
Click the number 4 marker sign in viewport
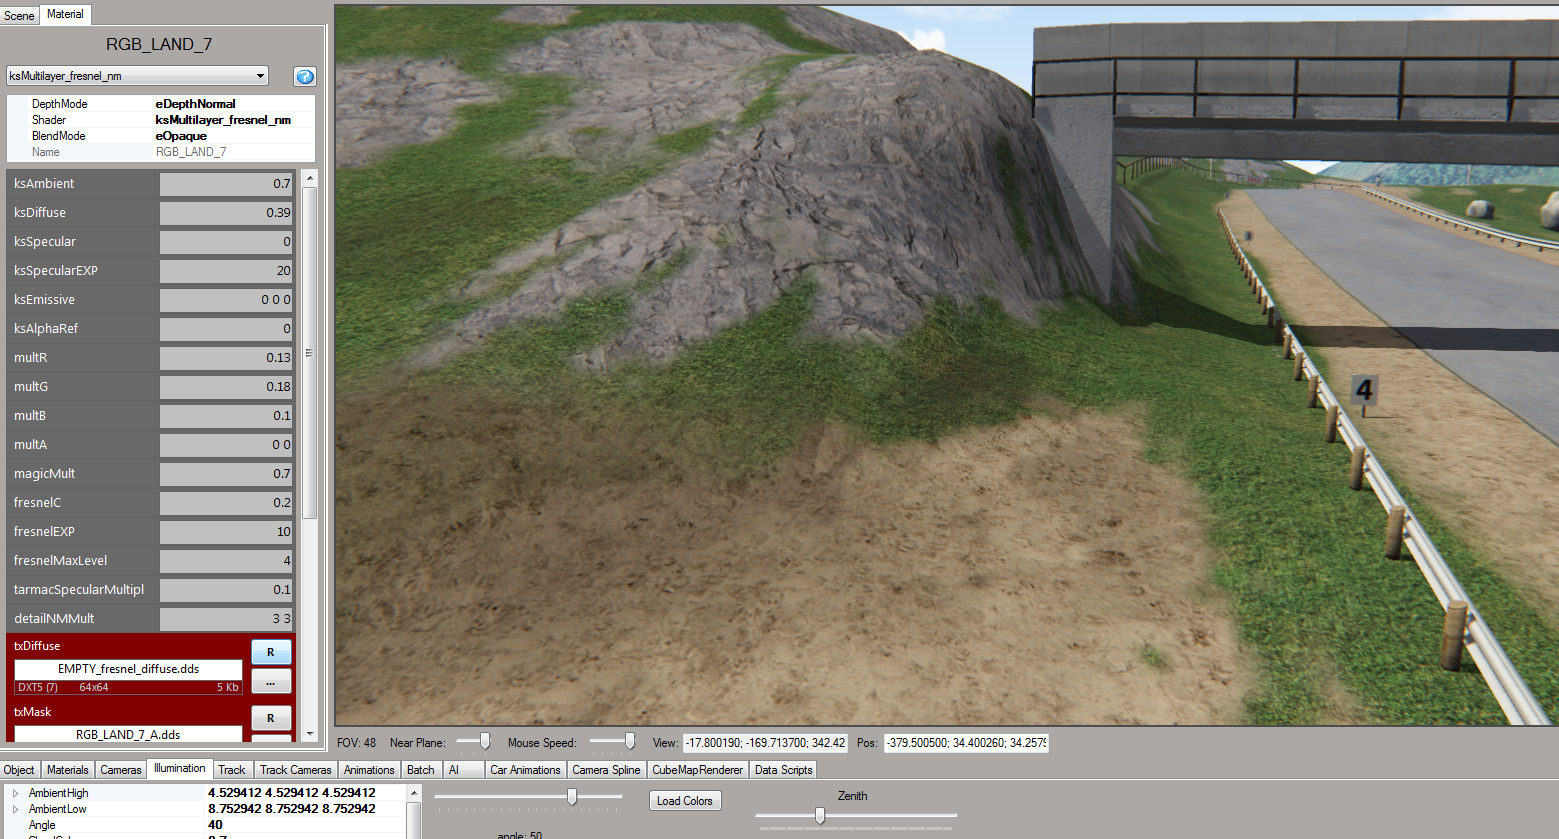[1364, 390]
